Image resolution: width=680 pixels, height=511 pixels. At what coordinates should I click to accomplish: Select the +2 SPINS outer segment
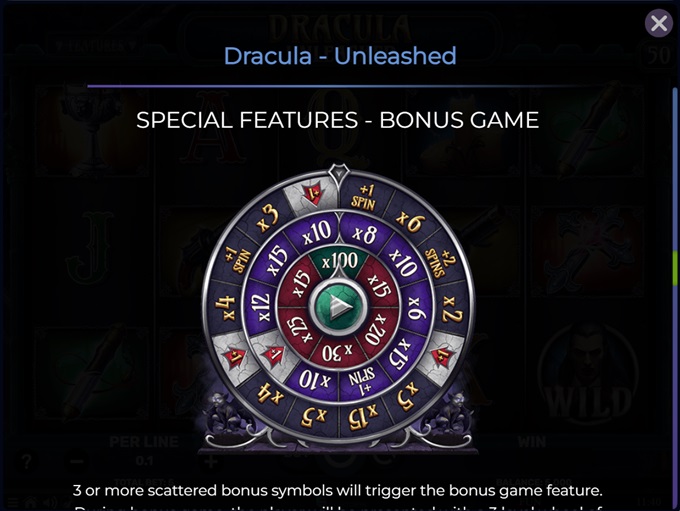pyautogui.click(x=440, y=262)
